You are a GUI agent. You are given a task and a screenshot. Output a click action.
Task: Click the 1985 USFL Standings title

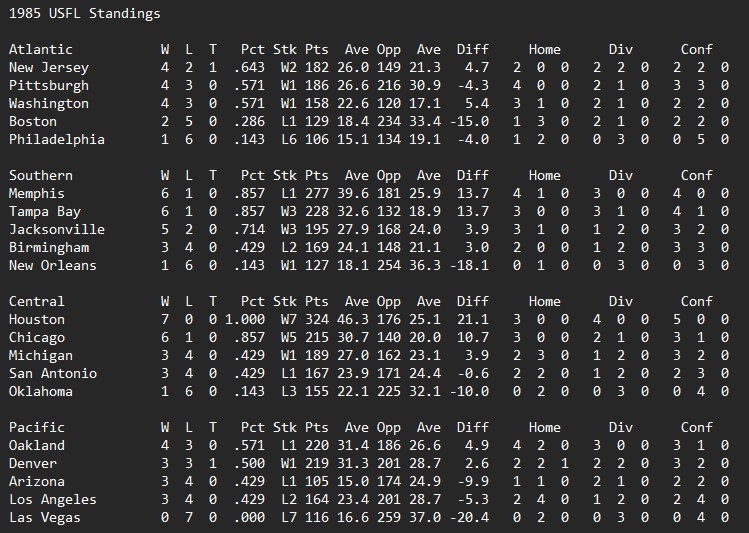click(x=84, y=13)
